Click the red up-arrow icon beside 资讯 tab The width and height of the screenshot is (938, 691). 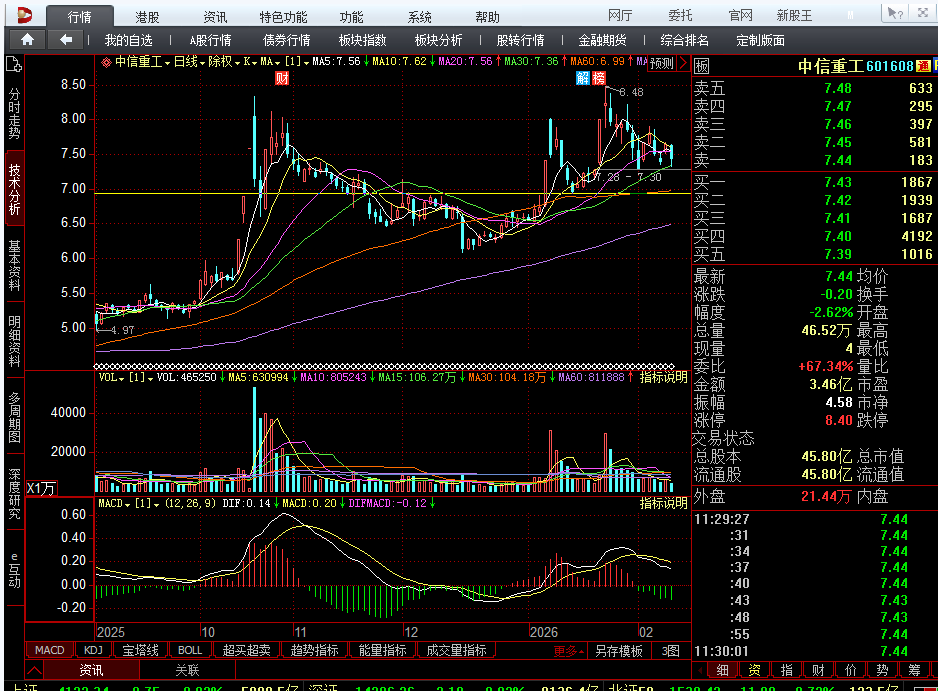coord(35,670)
